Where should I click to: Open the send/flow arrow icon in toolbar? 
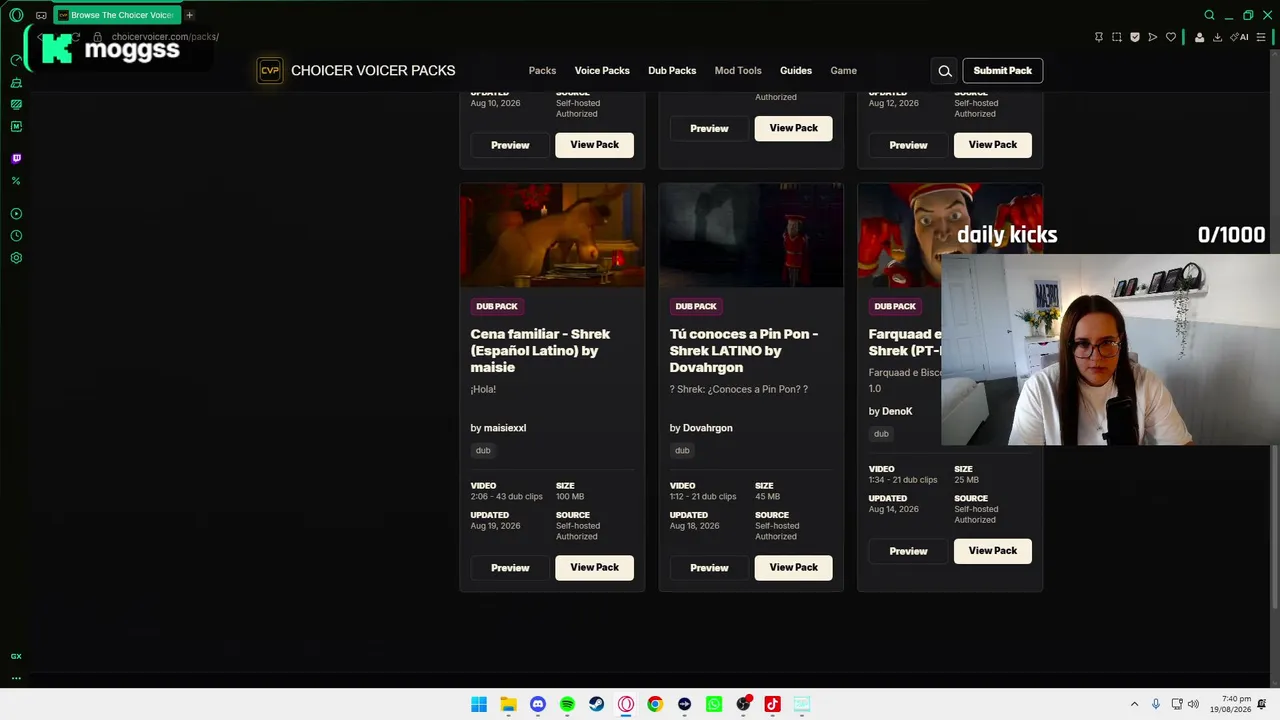point(1153,37)
